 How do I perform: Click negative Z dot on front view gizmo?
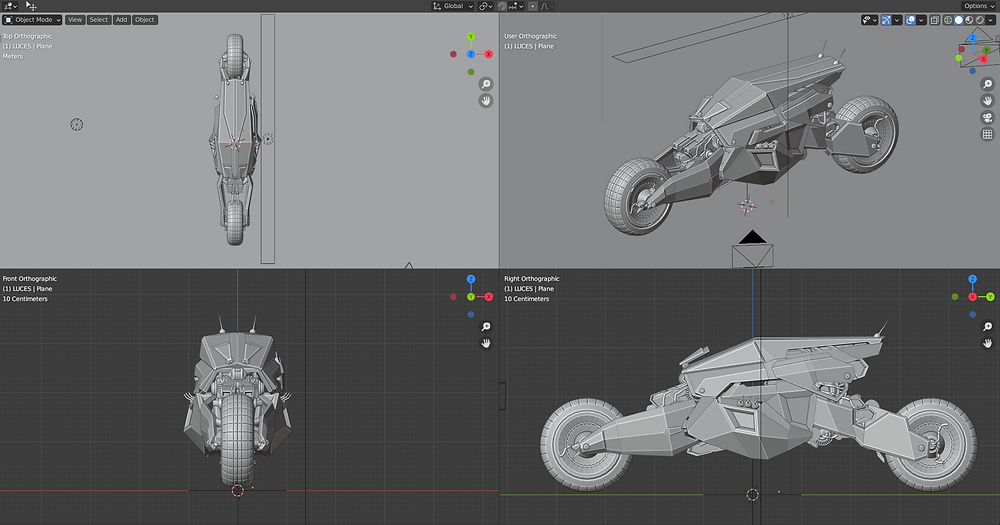(x=471, y=314)
